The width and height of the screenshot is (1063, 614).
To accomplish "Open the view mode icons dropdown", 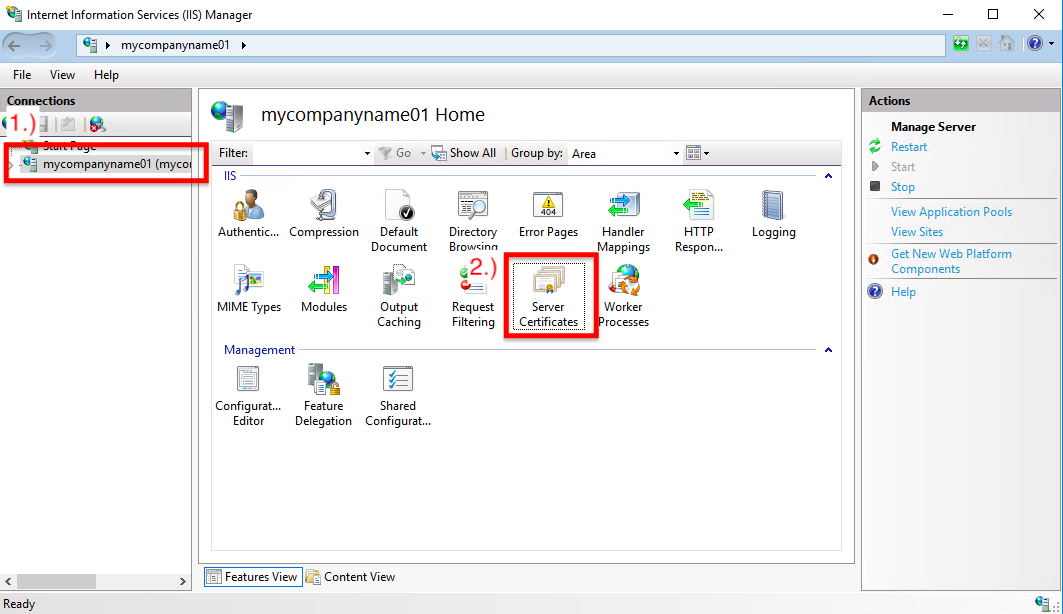I will [x=698, y=153].
